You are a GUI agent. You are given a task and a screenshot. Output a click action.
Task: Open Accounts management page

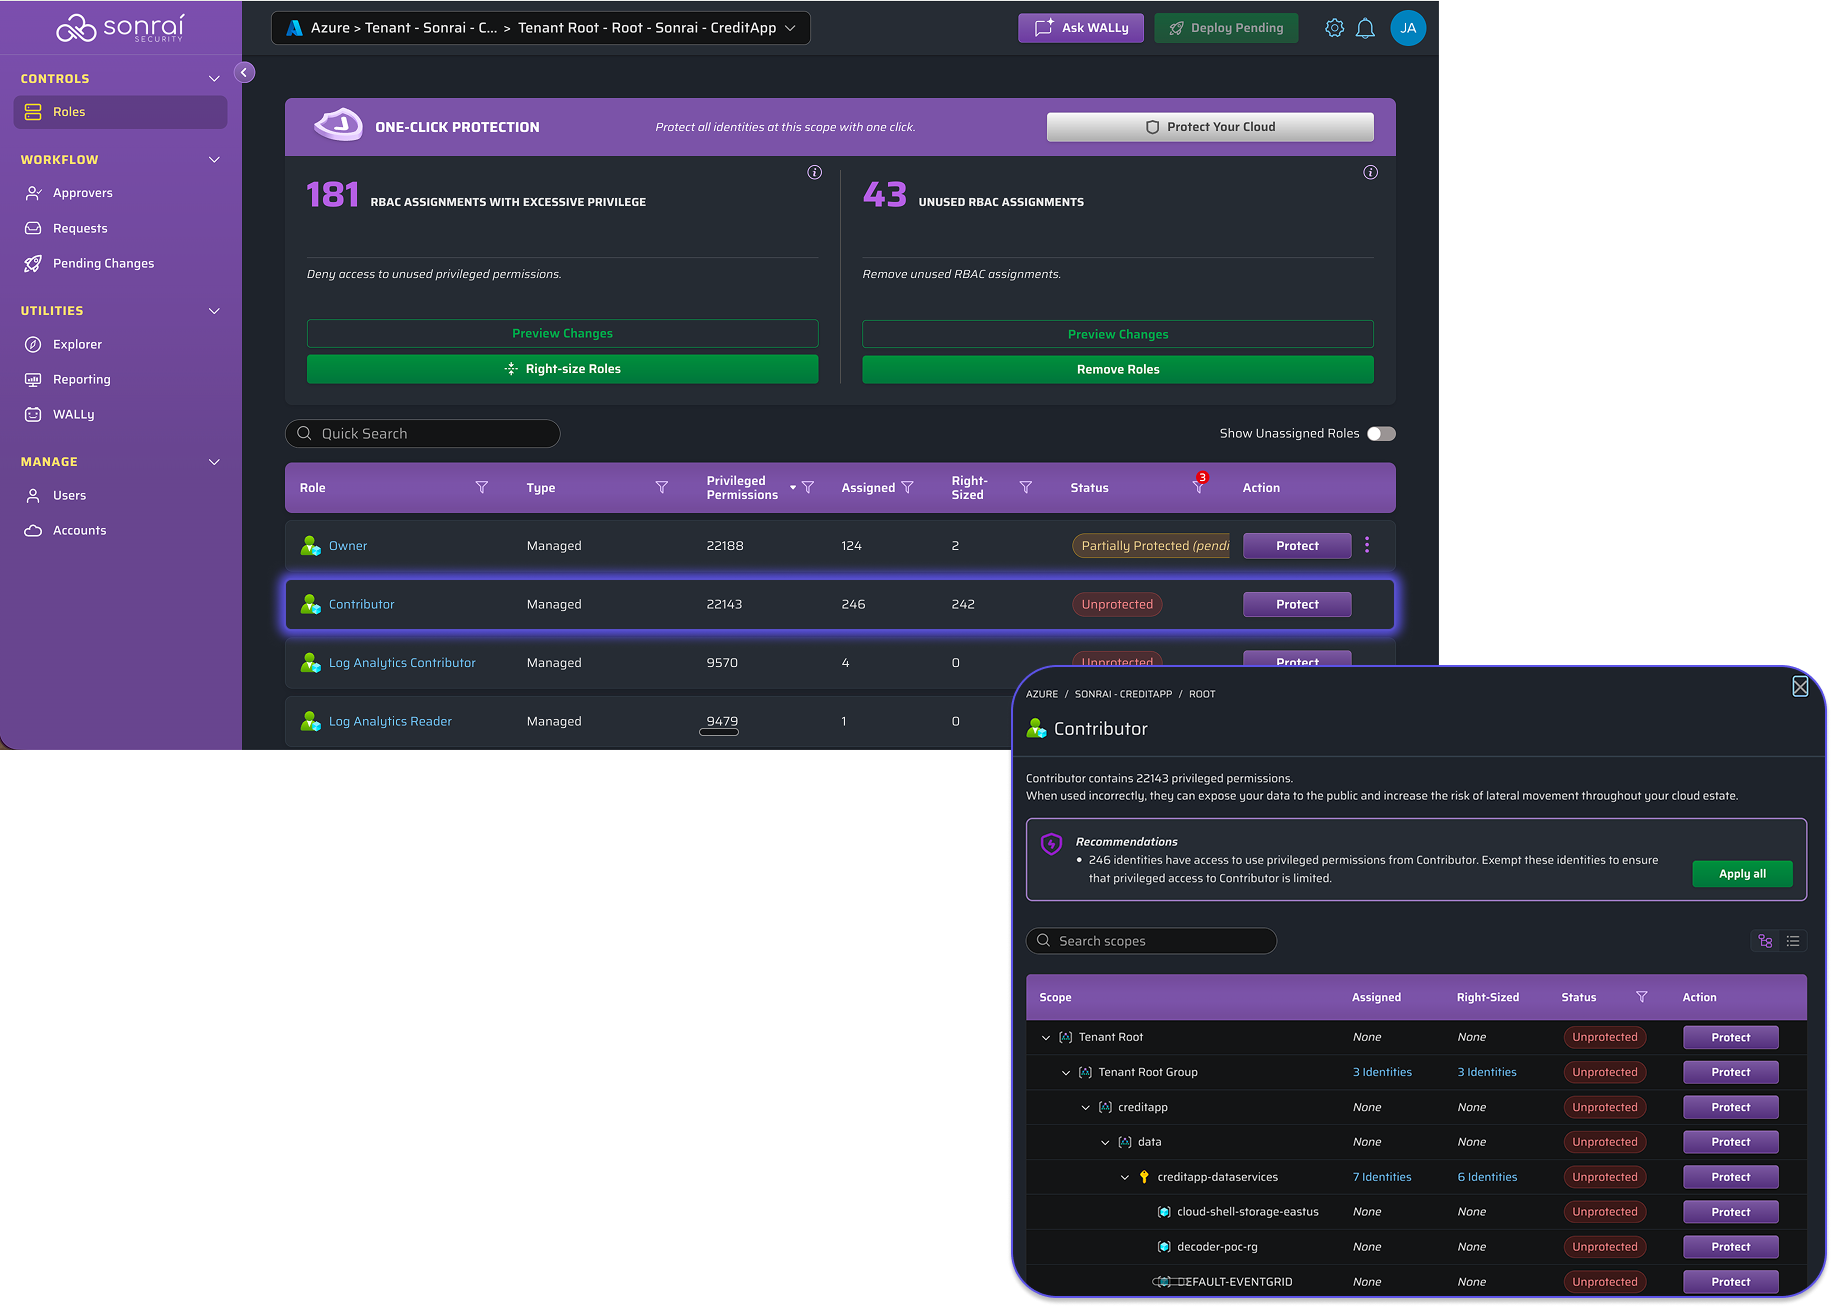click(79, 530)
